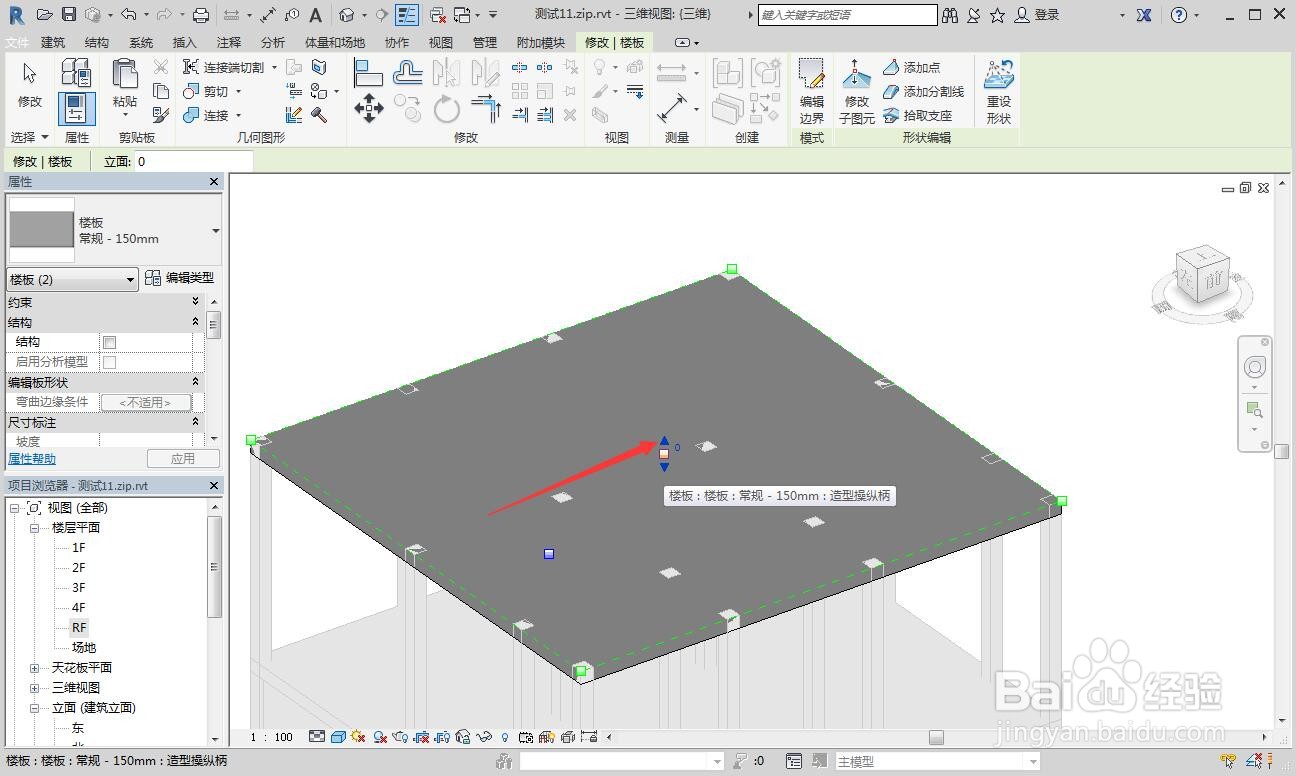Screen dimensions: 1296x776
Task: Click the project browser vertical scrollbar
Action: [215, 566]
